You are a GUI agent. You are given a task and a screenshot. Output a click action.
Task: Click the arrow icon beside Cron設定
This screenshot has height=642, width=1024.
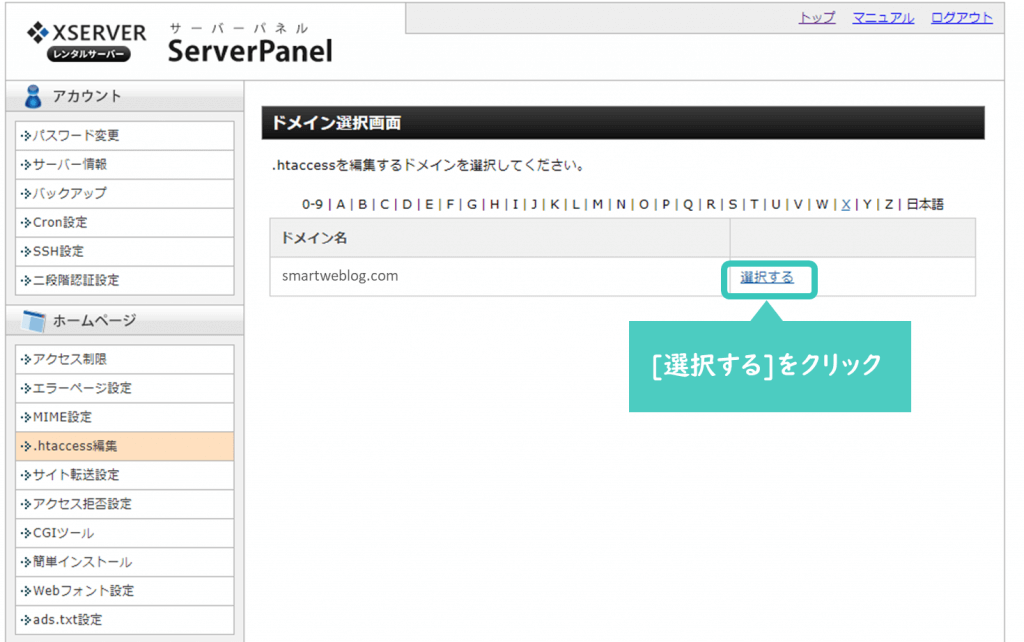coord(26,222)
